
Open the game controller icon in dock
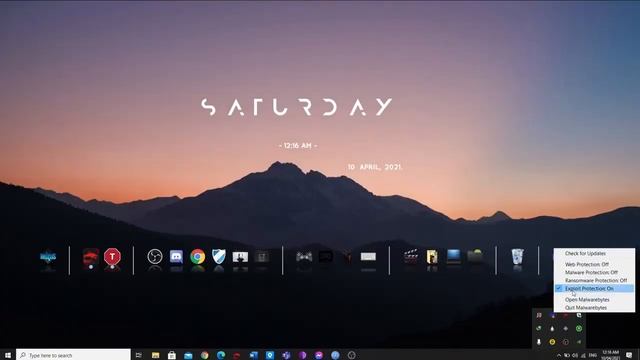point(304,257)
